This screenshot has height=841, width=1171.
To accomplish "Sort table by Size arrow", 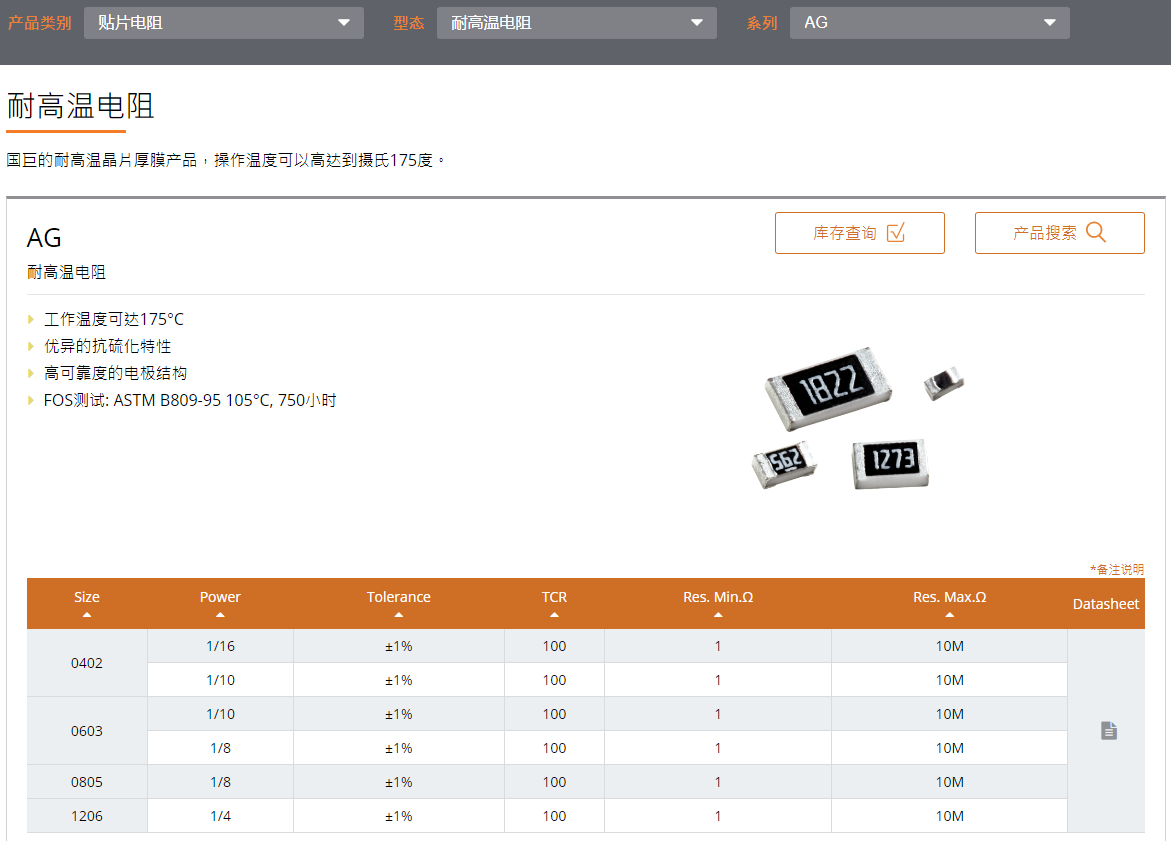I will coord(87,615).
